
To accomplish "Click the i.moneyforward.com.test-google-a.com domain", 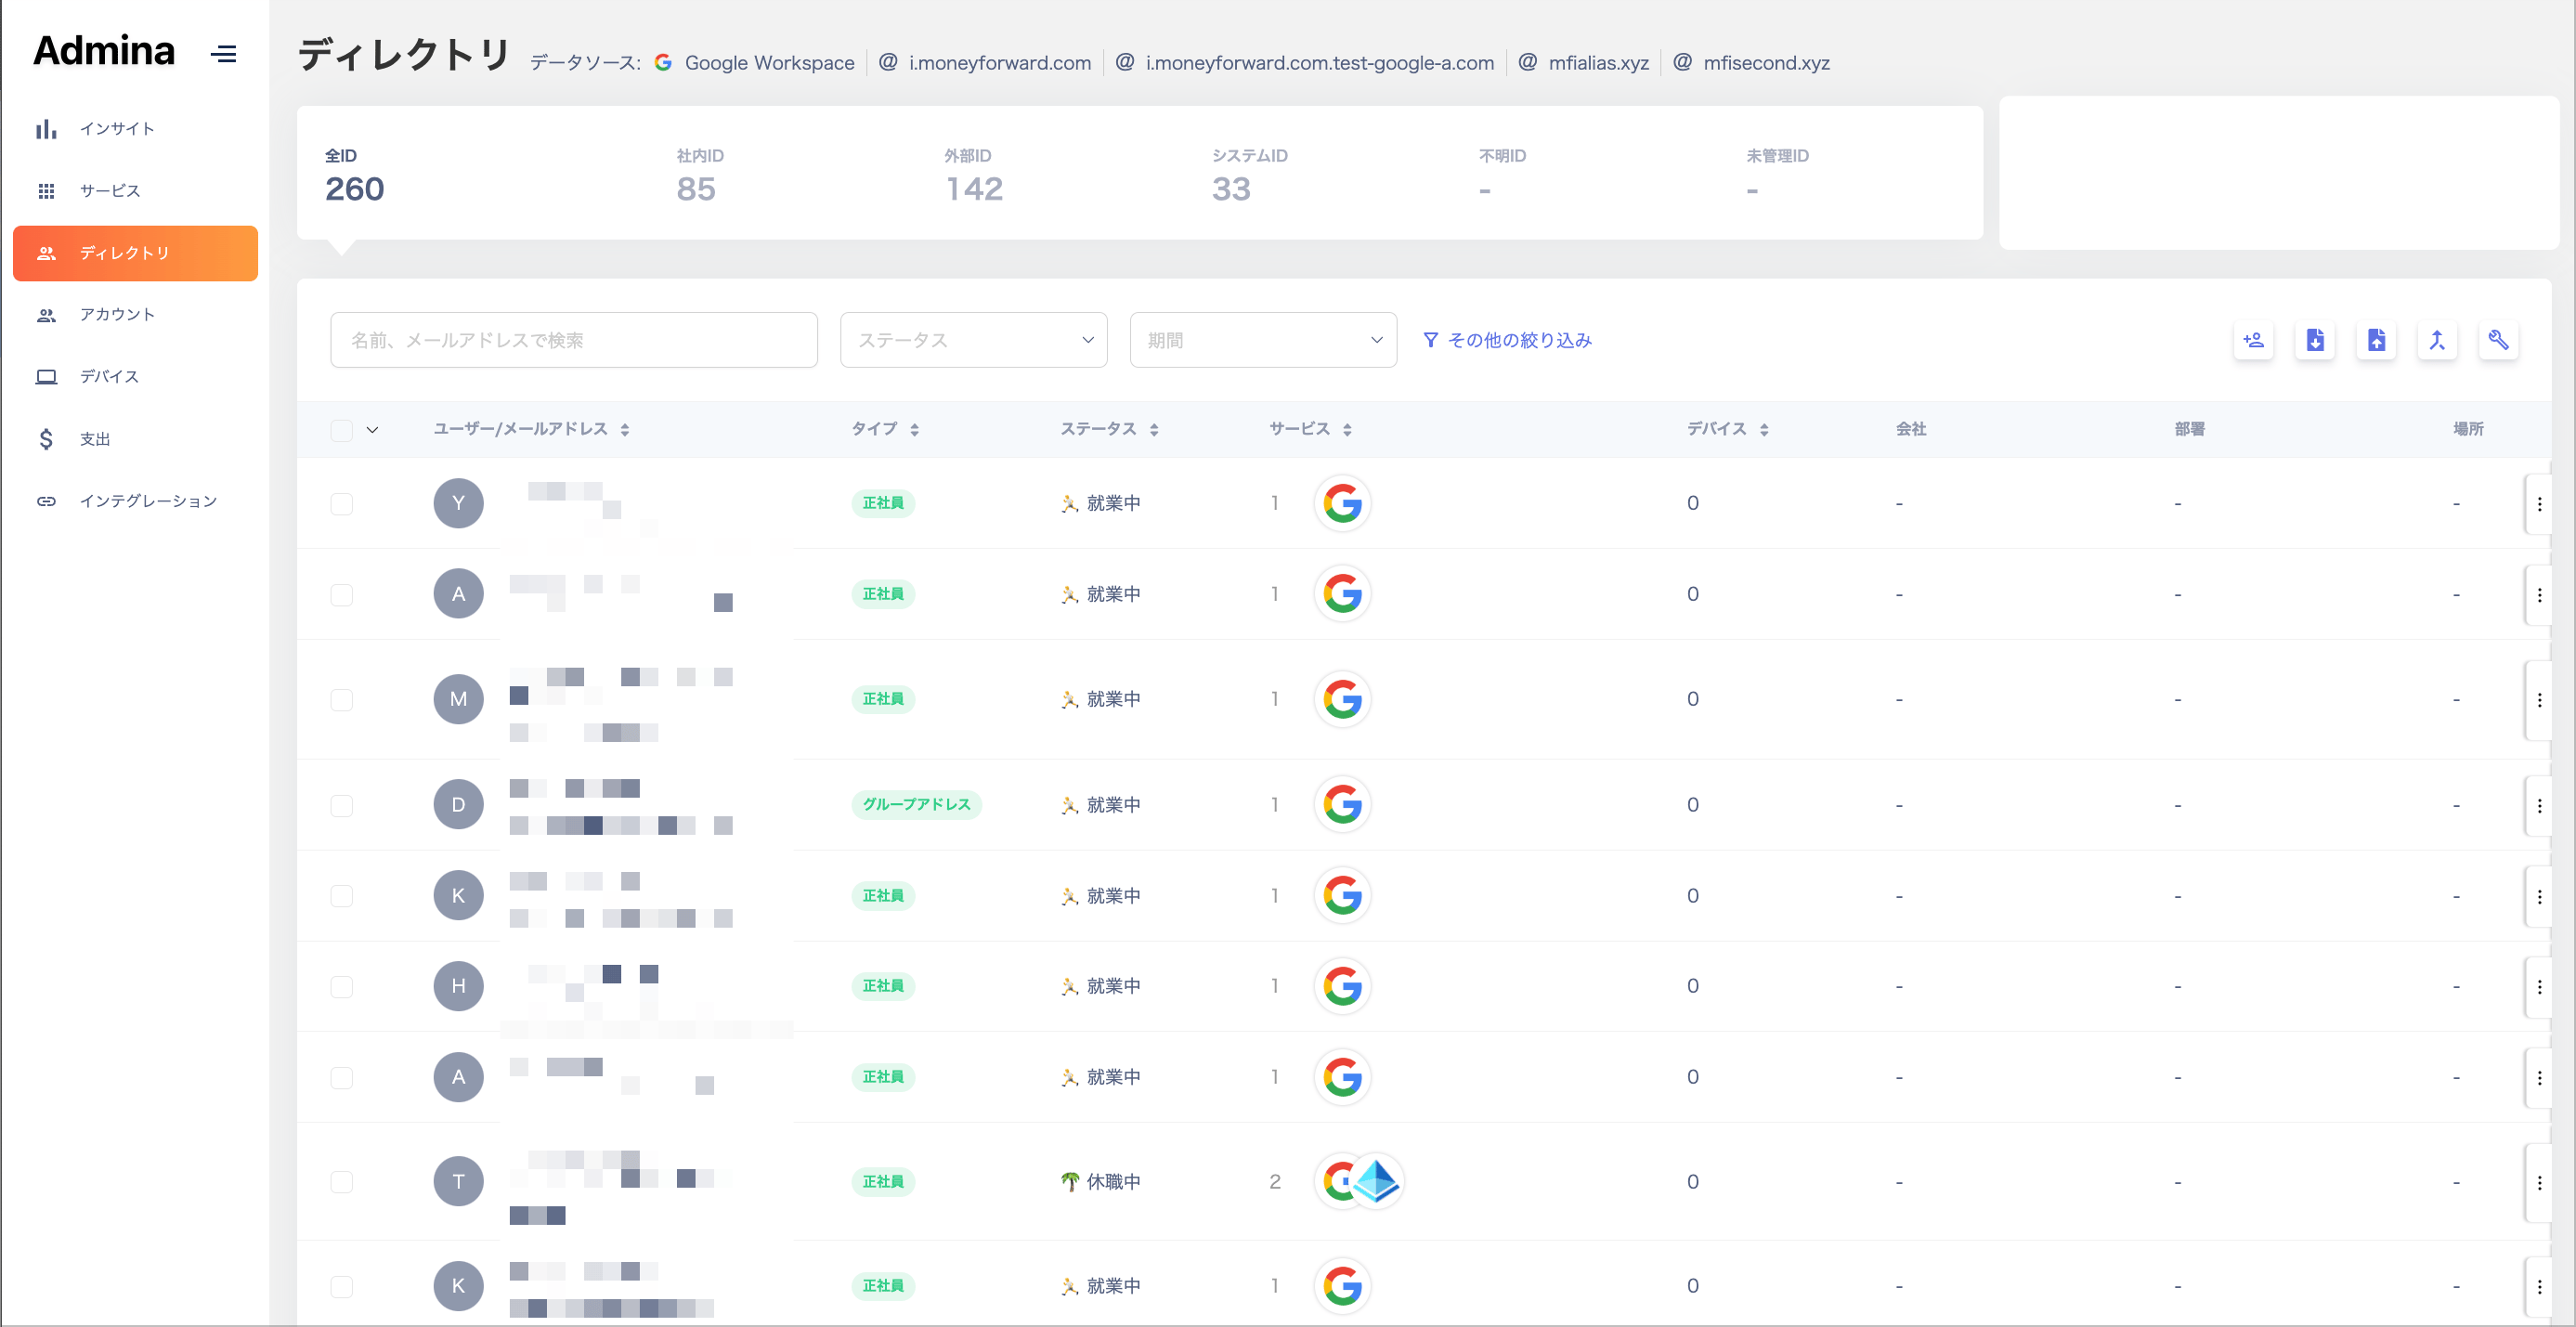I will (x=1304, y=63).
